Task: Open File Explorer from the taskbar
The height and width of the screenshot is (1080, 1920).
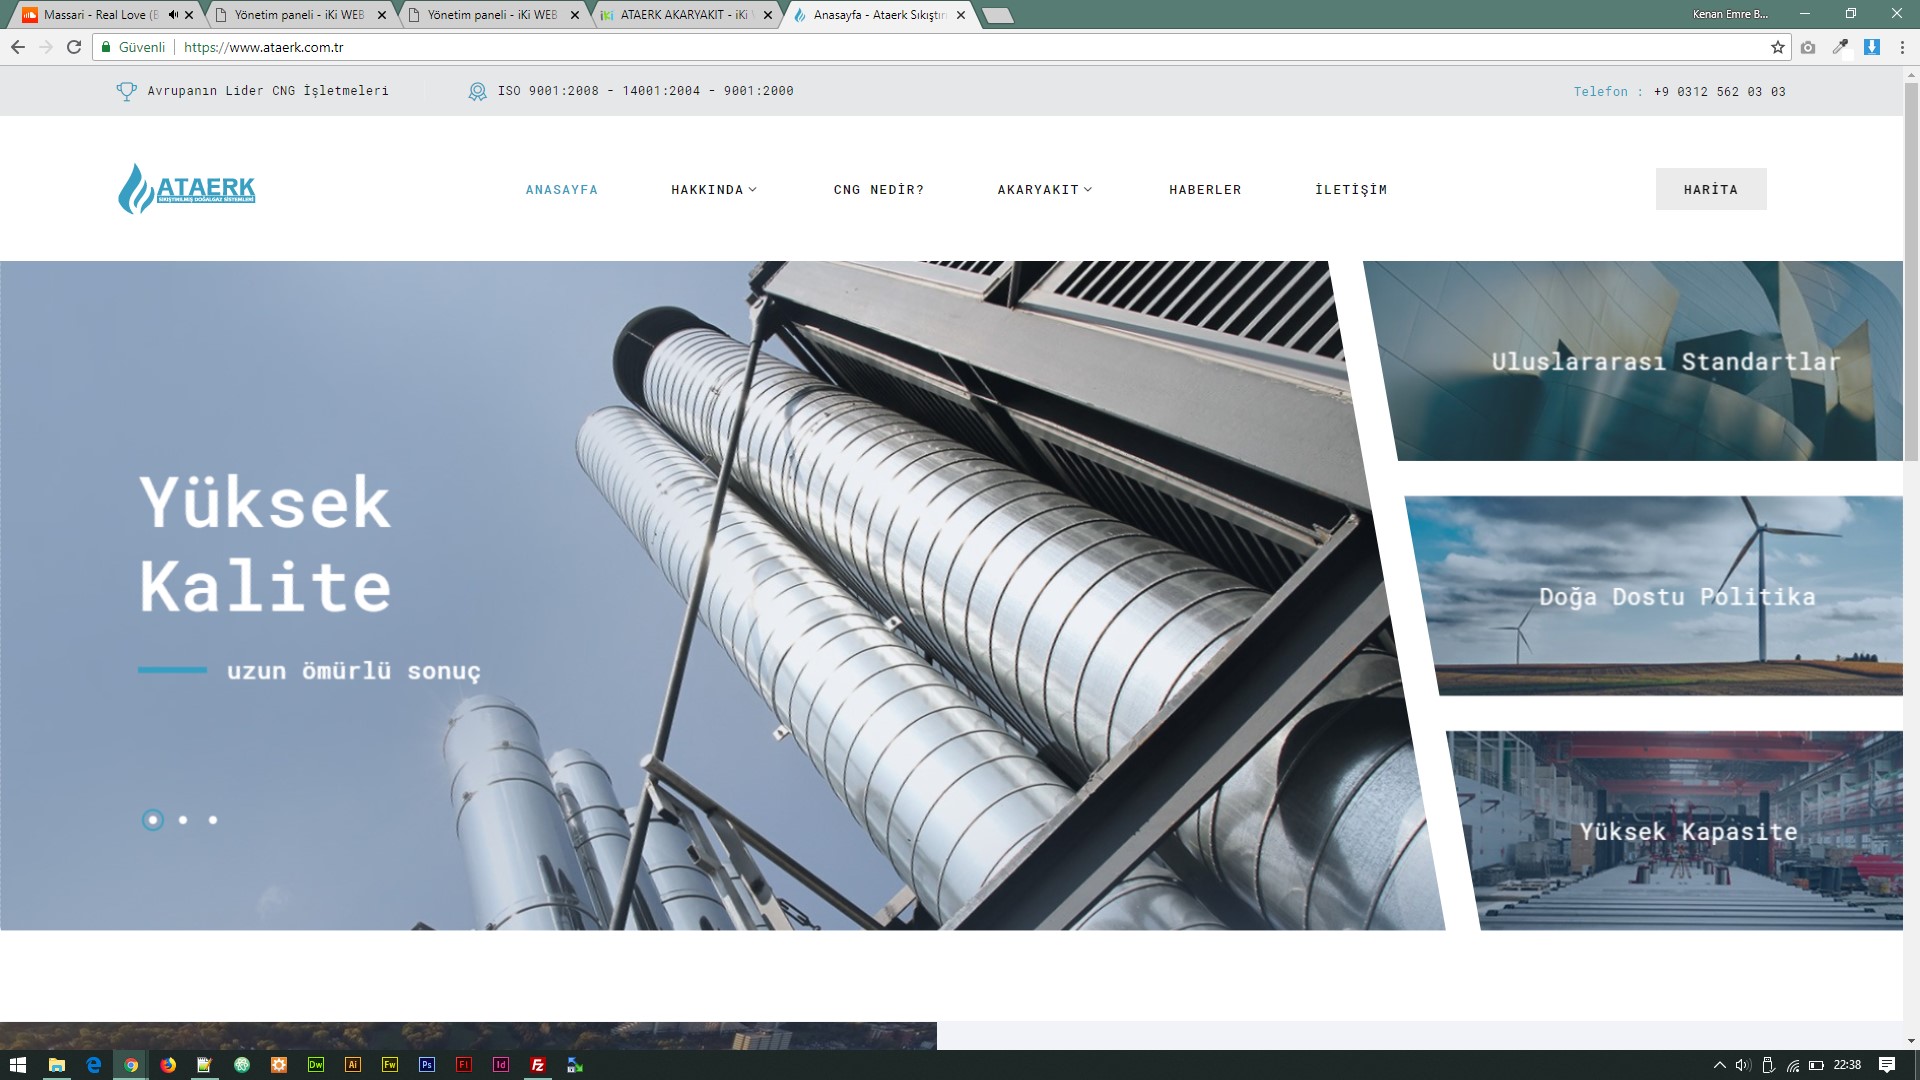Action: tap(57, 1065)
